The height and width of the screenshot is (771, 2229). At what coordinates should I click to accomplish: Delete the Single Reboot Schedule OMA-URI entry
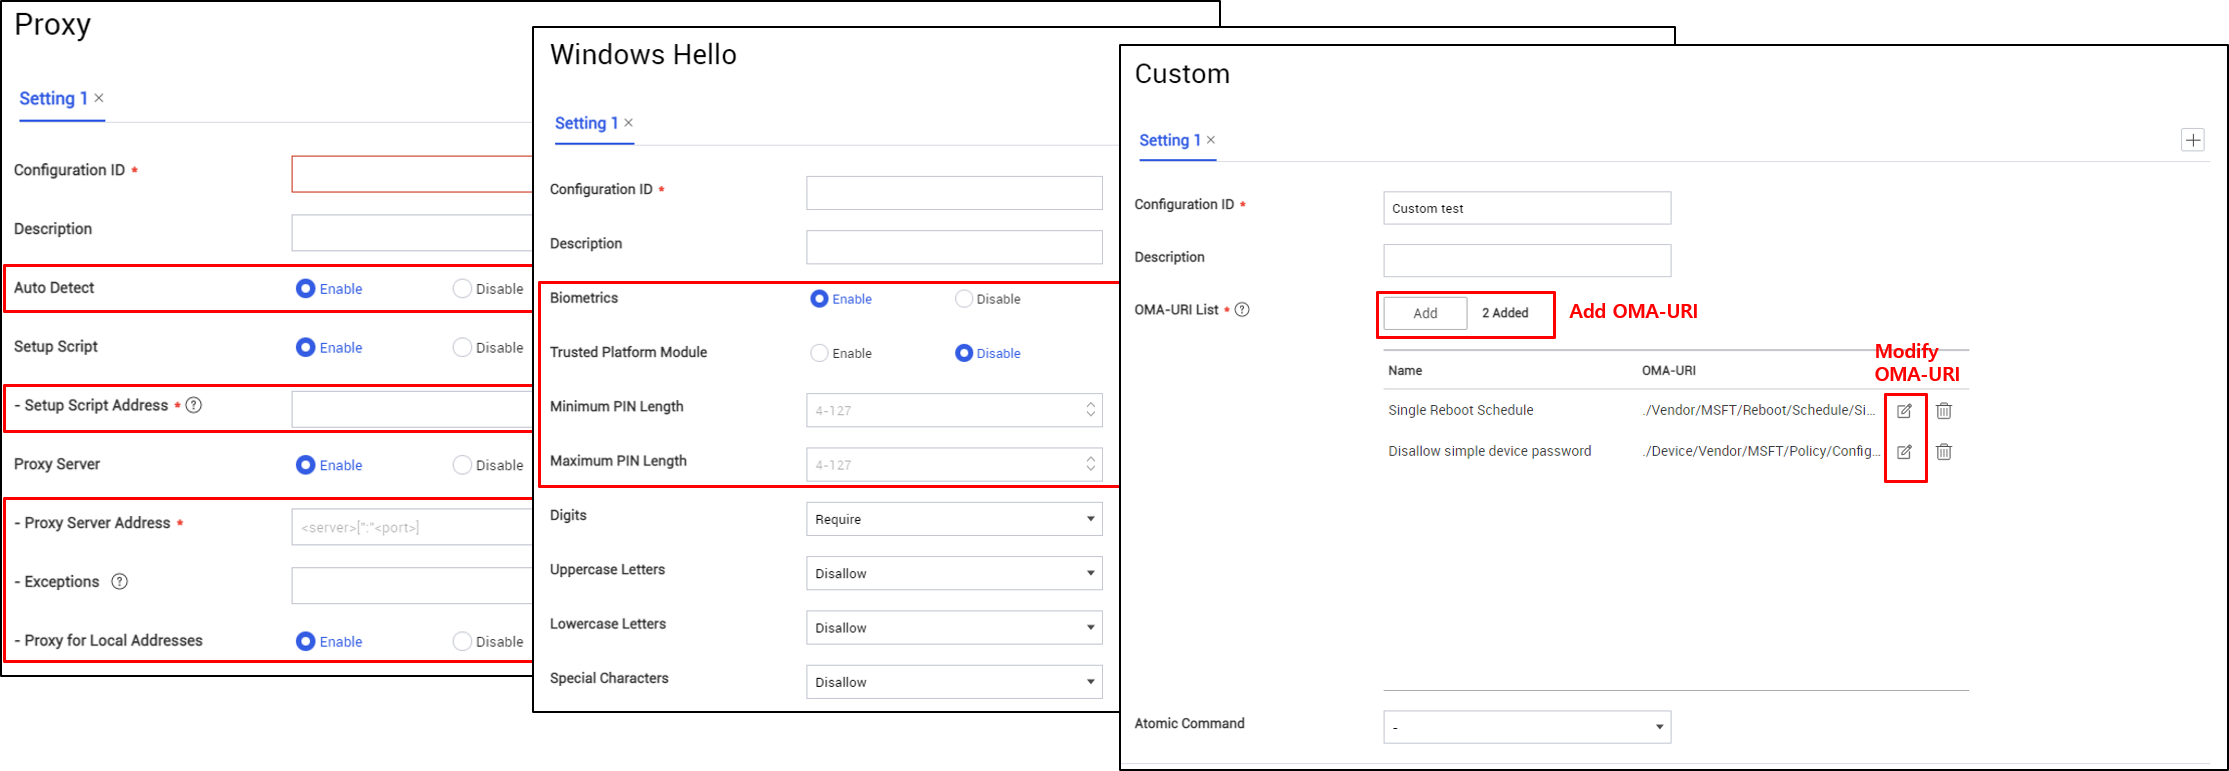click(1943, 411)
